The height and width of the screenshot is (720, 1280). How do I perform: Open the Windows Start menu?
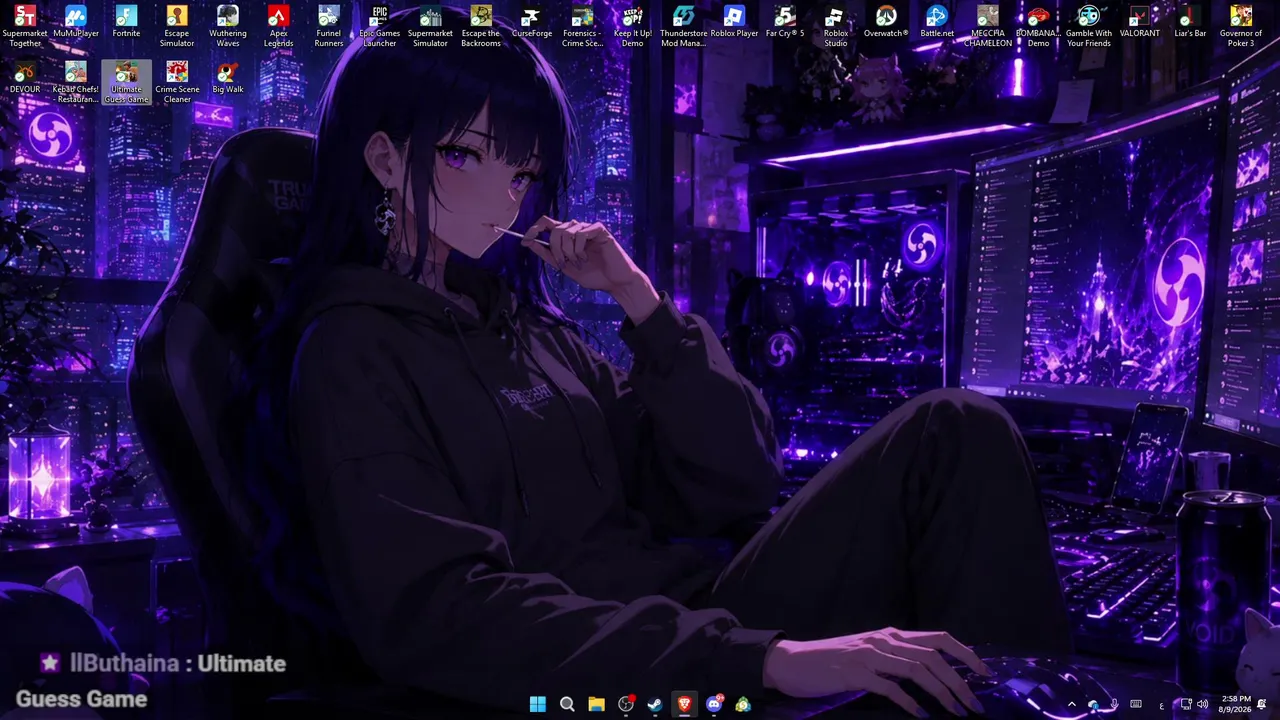pyautogui.click(x=538, y=704)
